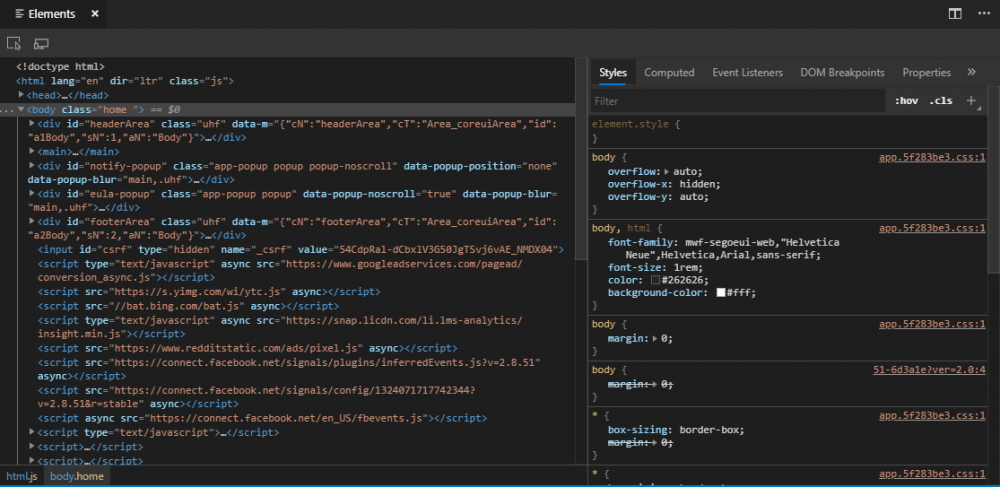Open color picker for #262626 swatch
The width and height of the screenshot is (1000, 487).
coord(656,280)
